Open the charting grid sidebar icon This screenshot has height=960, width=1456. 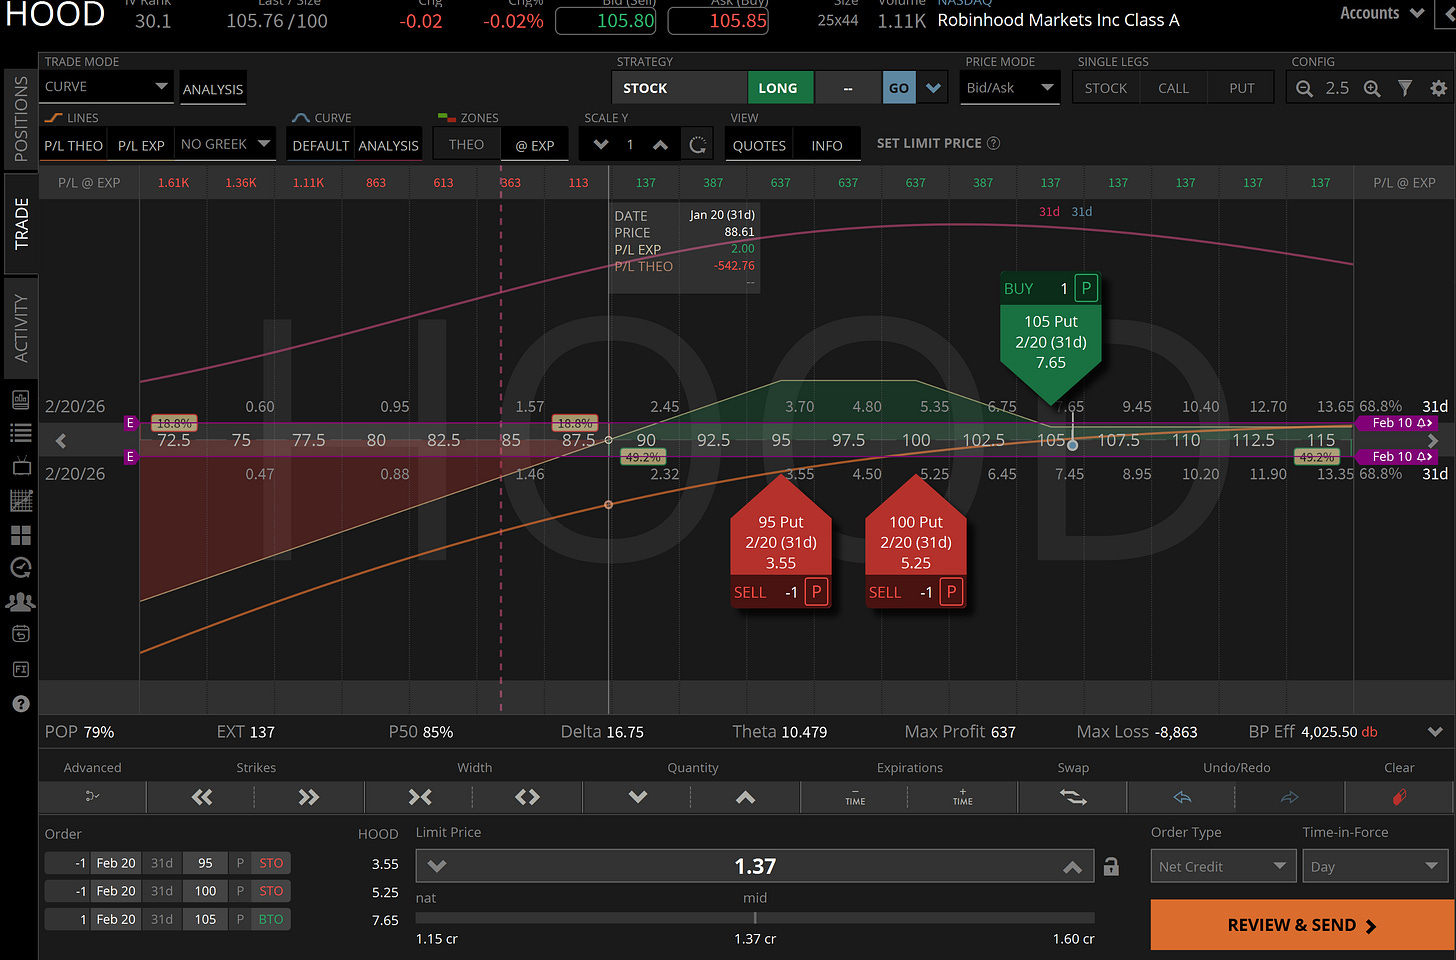click(20, 500)
